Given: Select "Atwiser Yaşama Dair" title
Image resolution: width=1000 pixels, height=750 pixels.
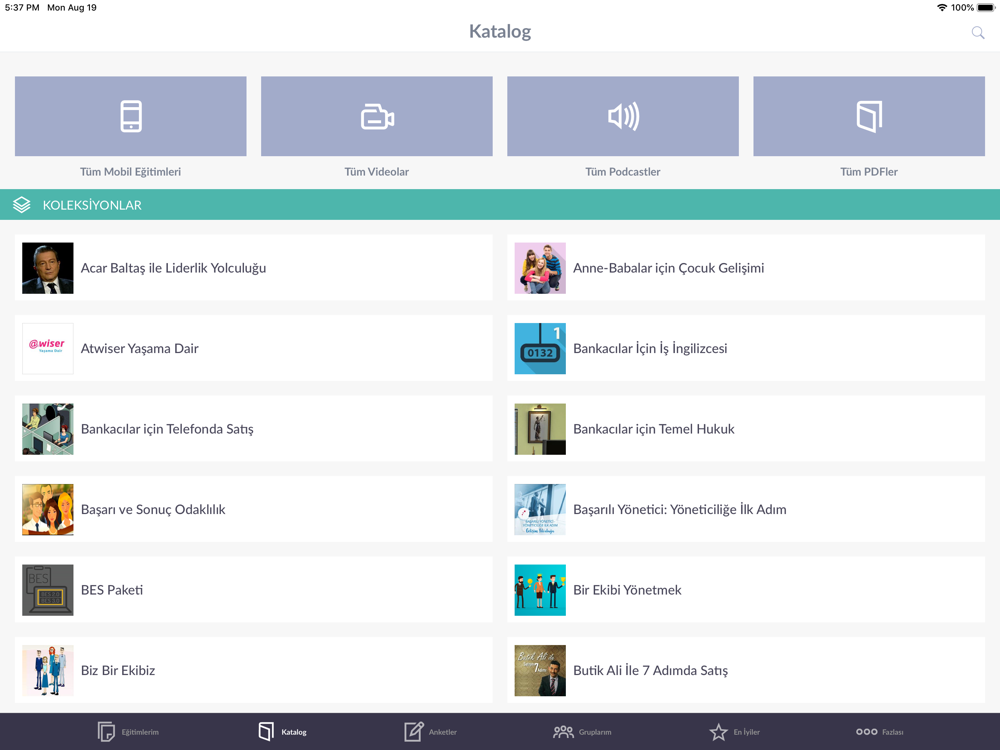Looking at the screenshot, I should pos(140,349).
